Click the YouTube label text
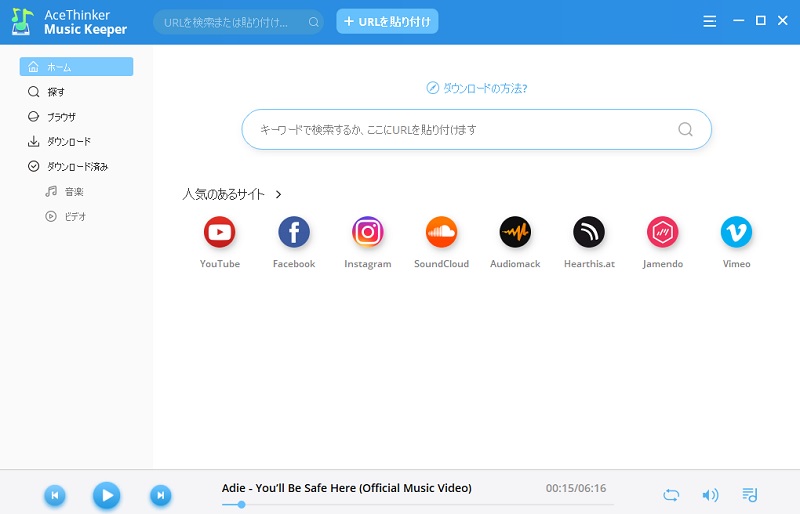The width and height of the screenshot is (800, 514). (x=219, y=264)
